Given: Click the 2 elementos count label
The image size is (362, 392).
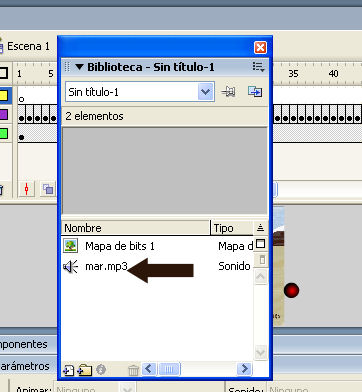Looking at the screenshot, I should (x=94, y=116).
